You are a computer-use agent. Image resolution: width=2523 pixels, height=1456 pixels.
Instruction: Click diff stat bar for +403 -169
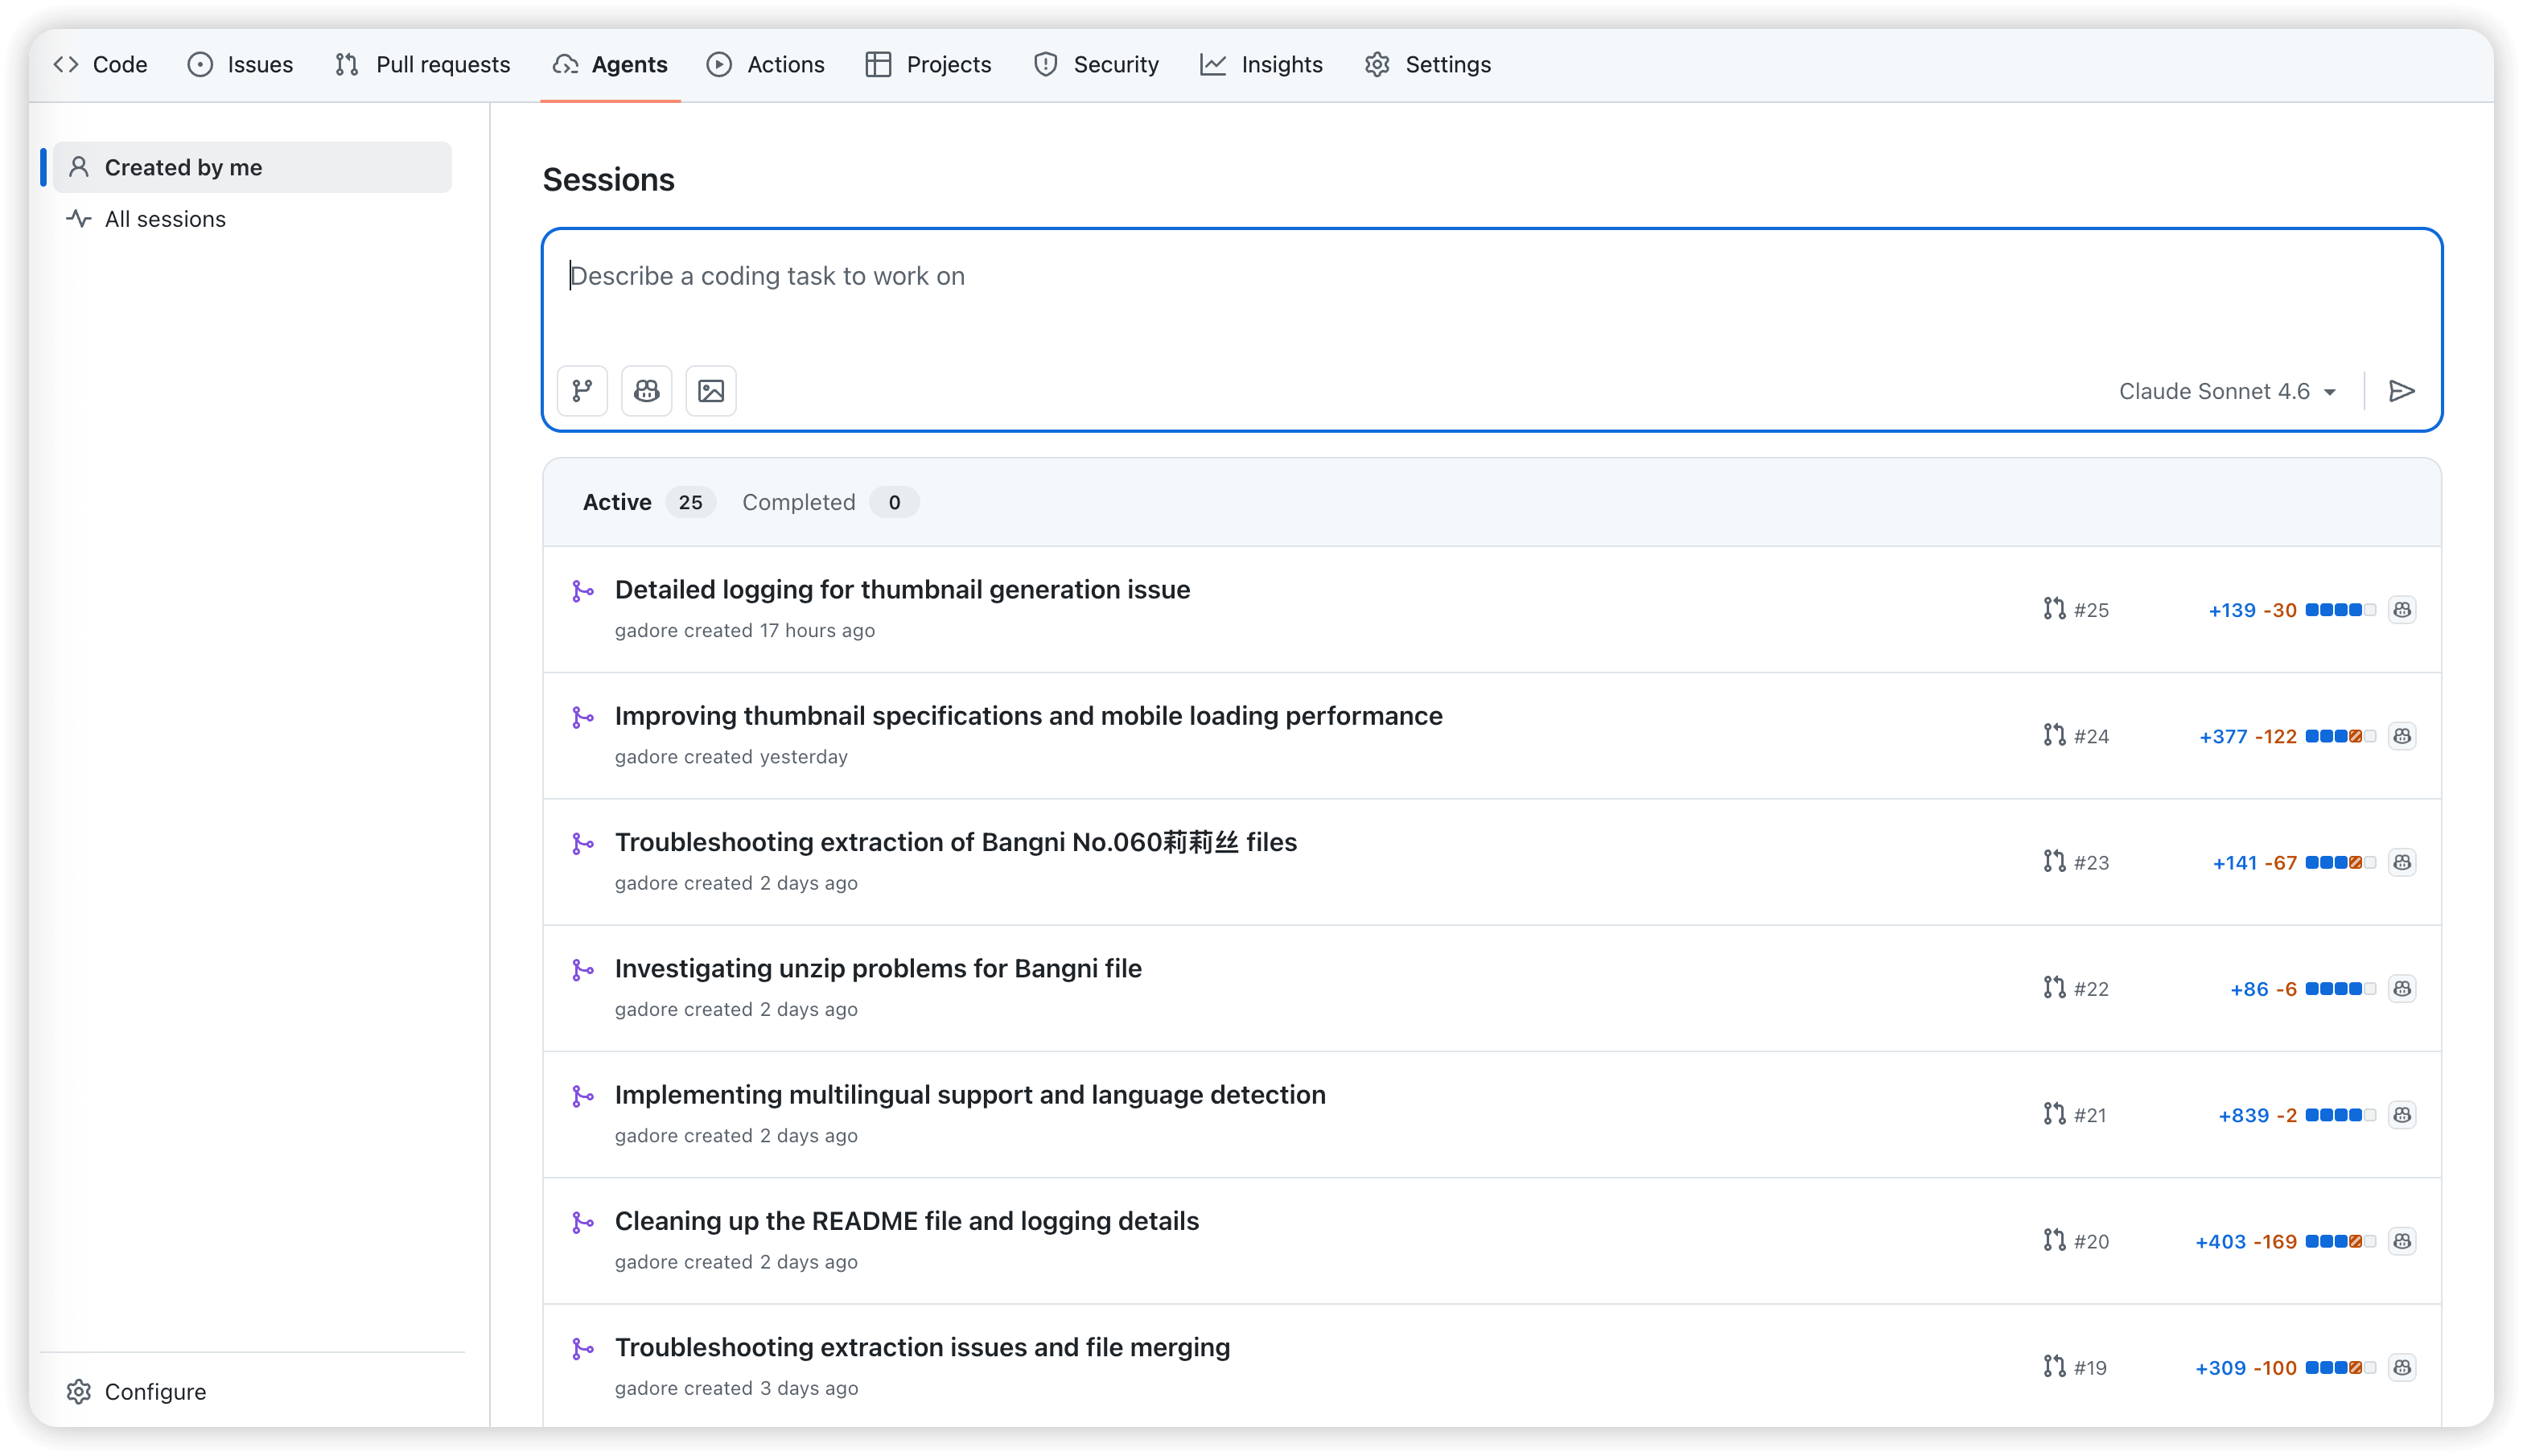pyautogui.click(x=2339, y=1241)
